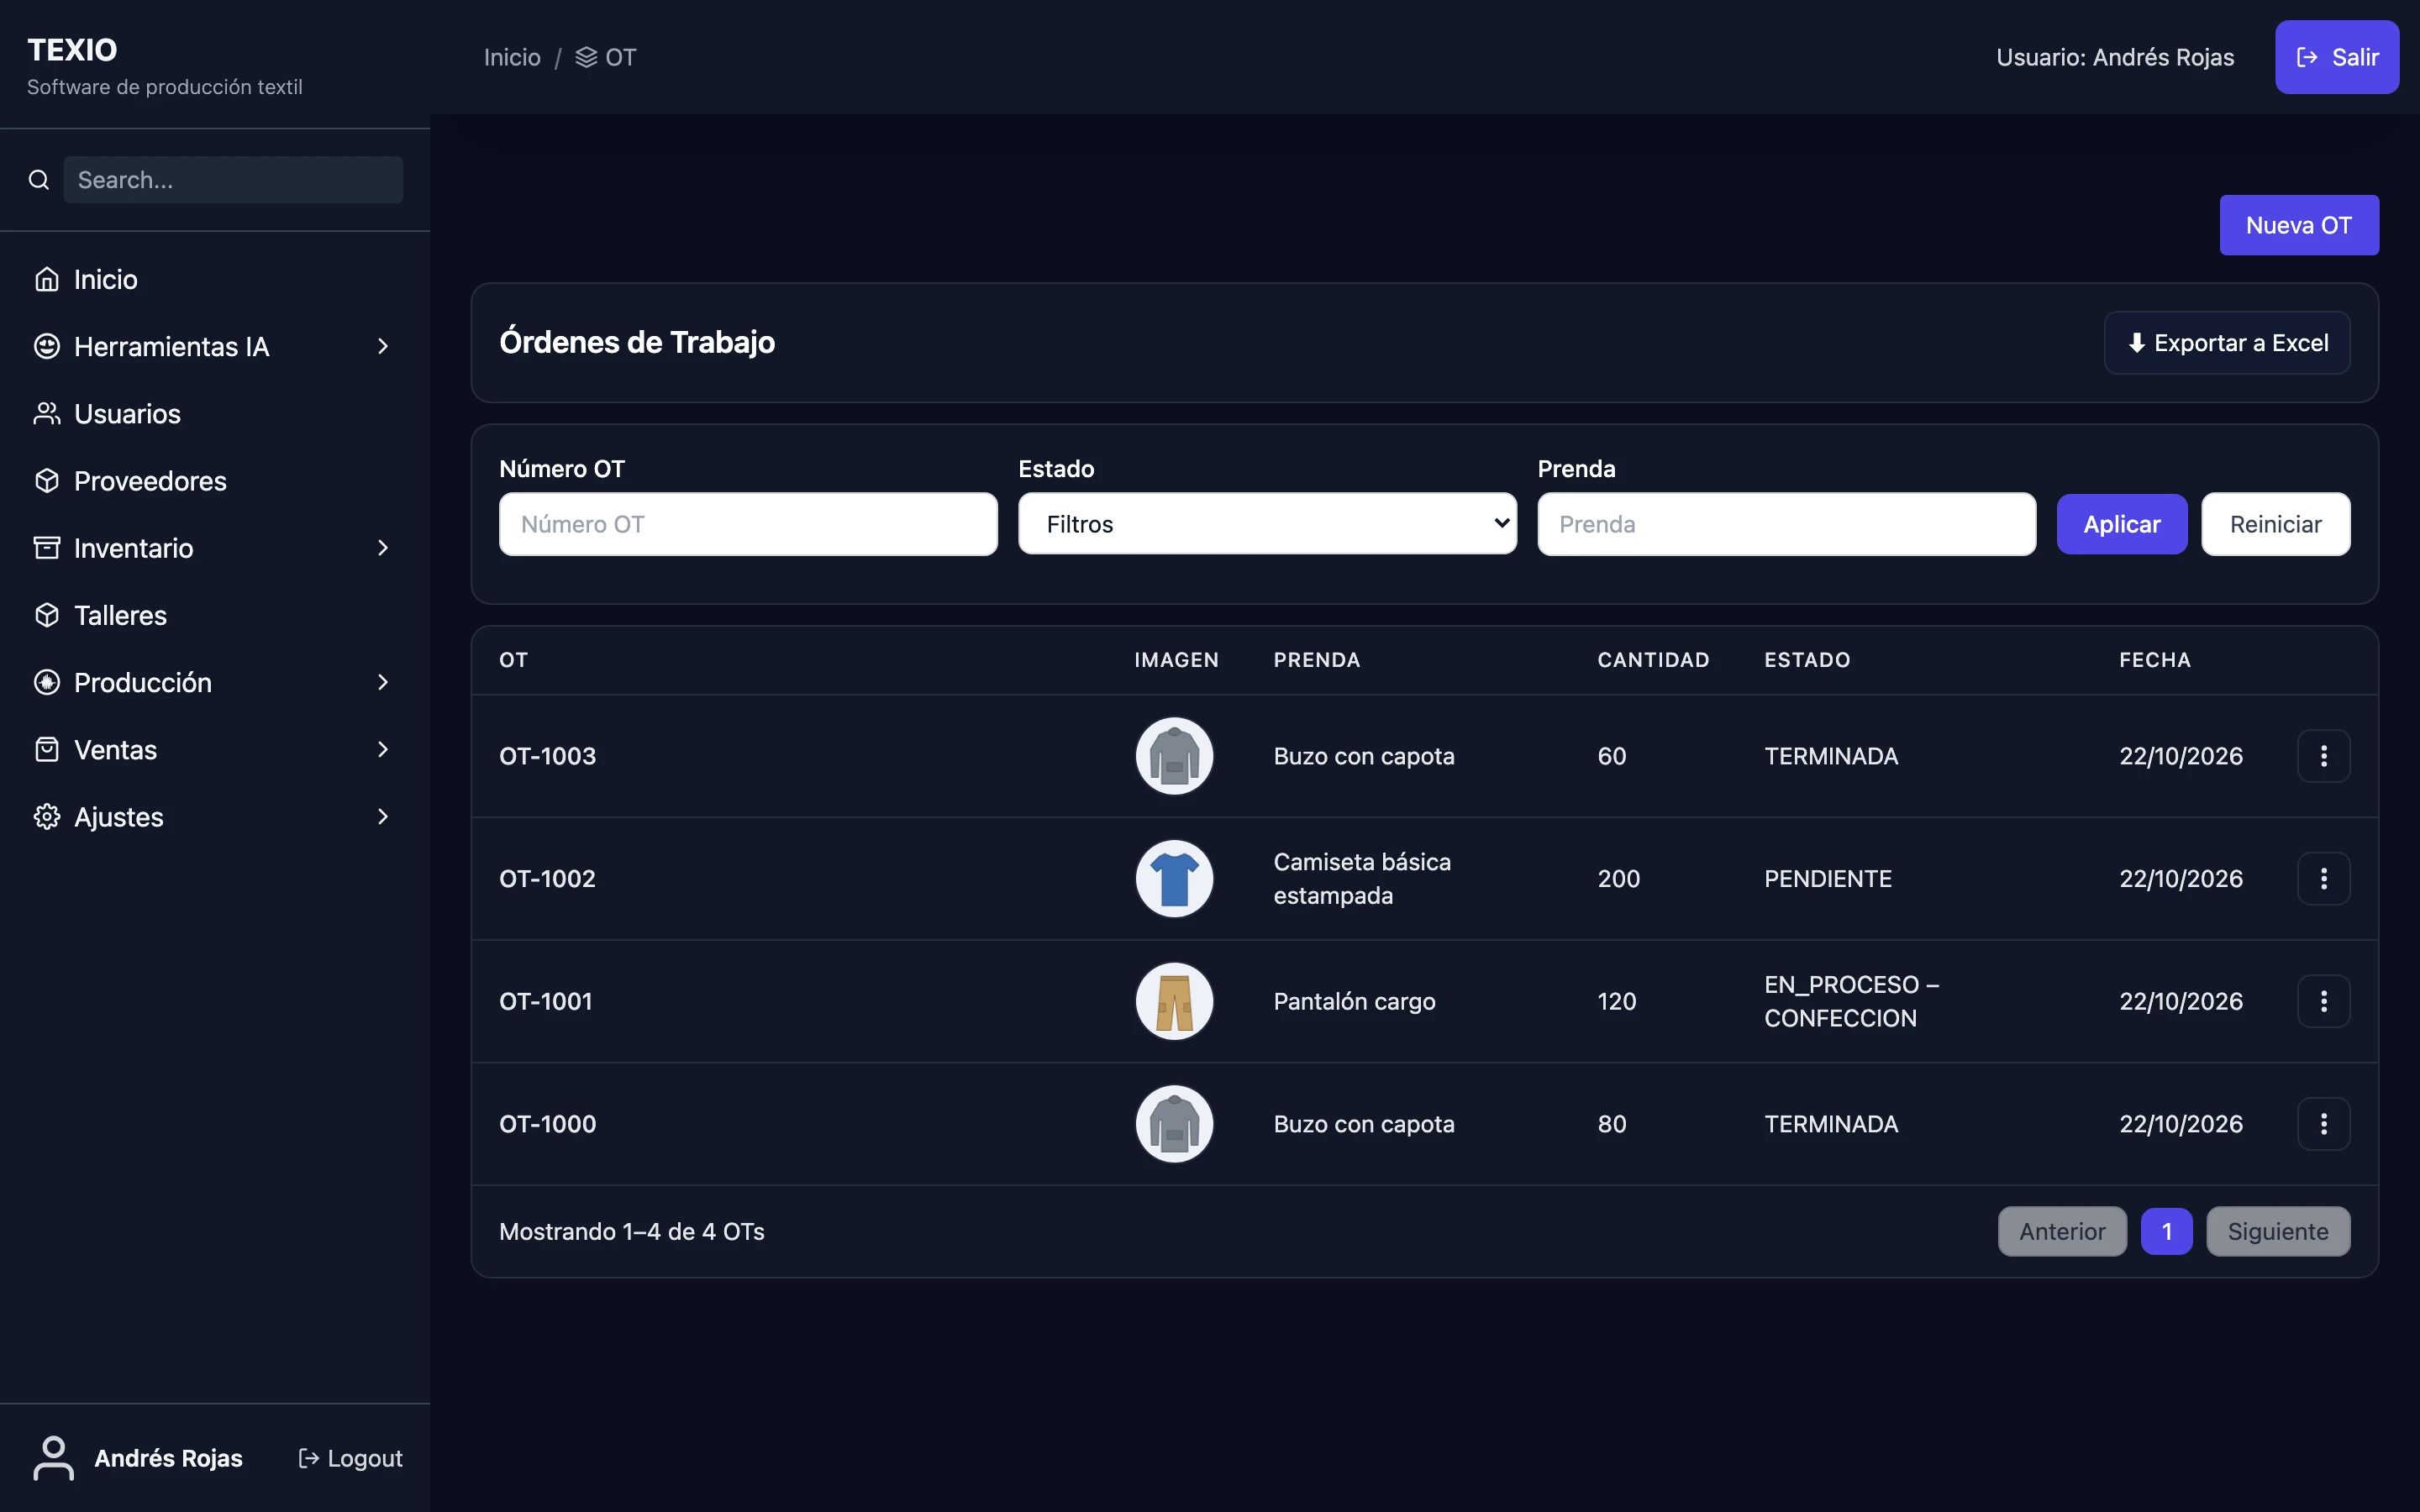
Task: Apply filters with the Aplicar button
Action: pos(2121,524)
